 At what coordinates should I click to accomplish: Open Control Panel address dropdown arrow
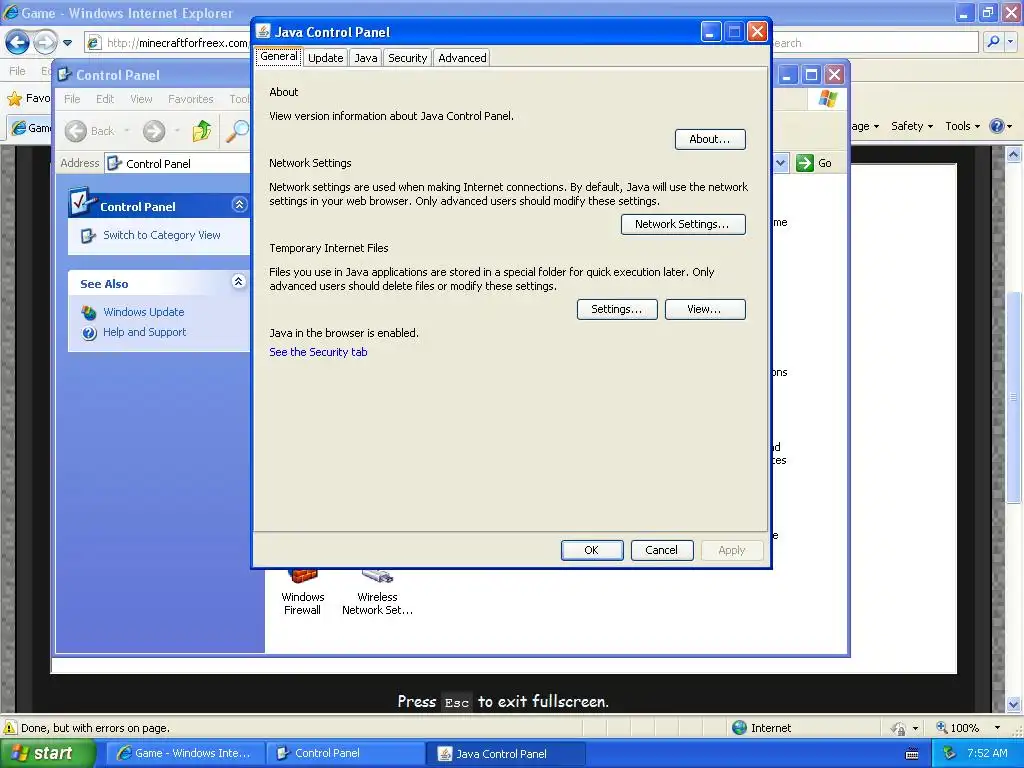pyautogui.click(x=781, y=163)
